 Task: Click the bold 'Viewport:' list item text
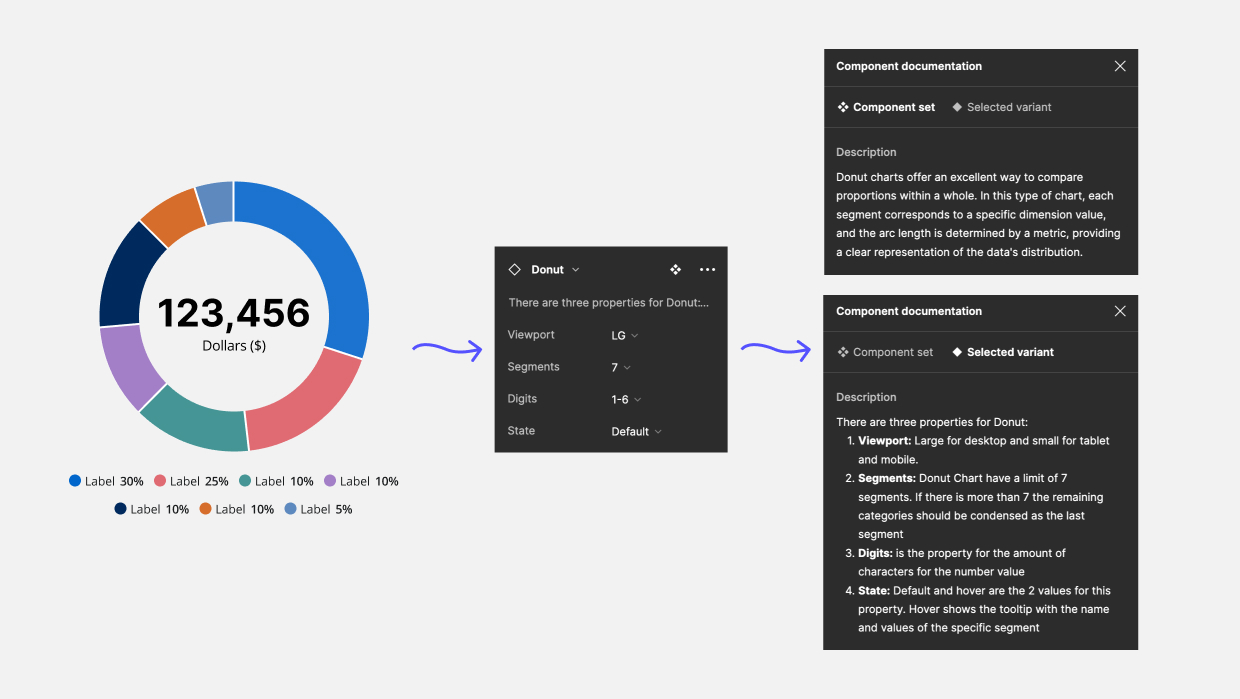[885, 441]
